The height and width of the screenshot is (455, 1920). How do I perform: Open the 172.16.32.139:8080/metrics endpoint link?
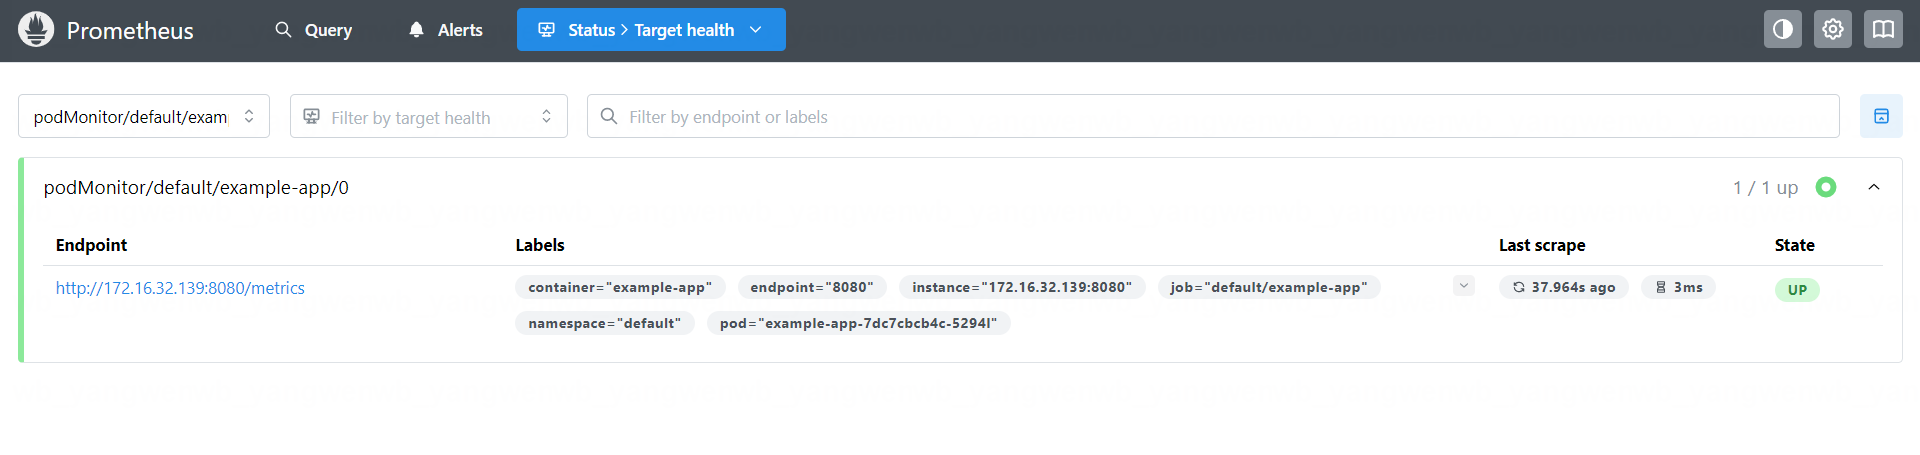click(180, 288)
